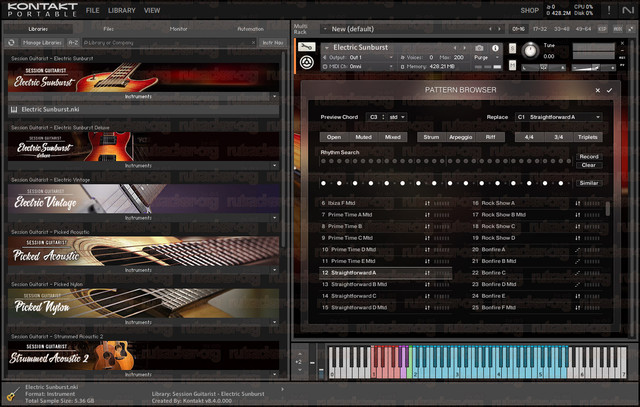Clear the library search field with X
Viewport: 640px width, 407px height.
point(253,42)
